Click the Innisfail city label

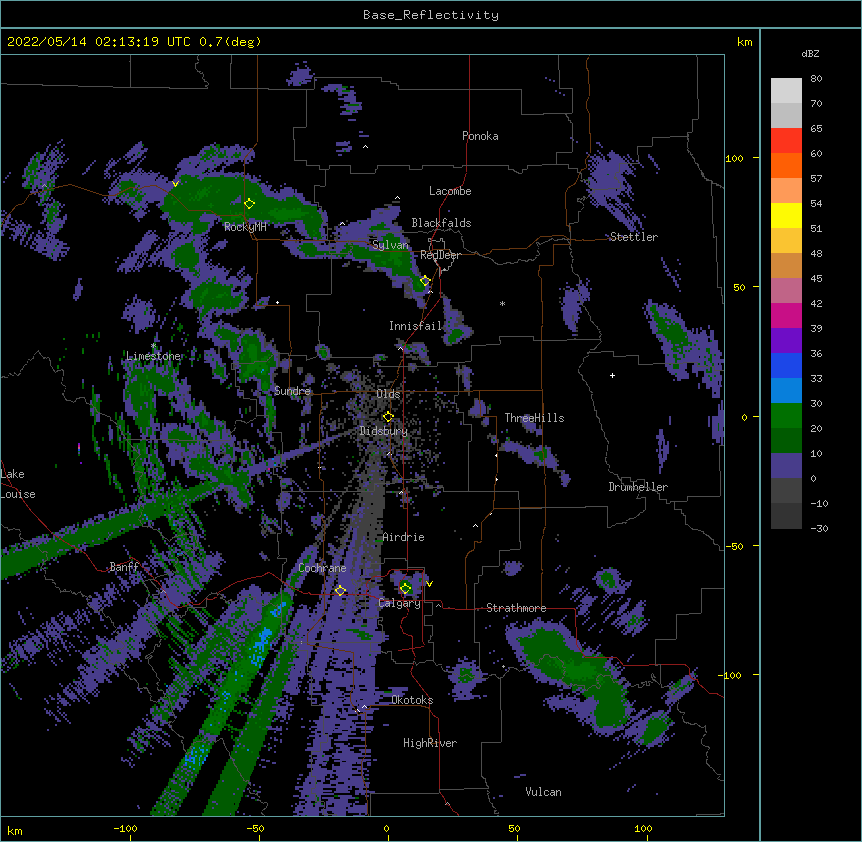415,326
